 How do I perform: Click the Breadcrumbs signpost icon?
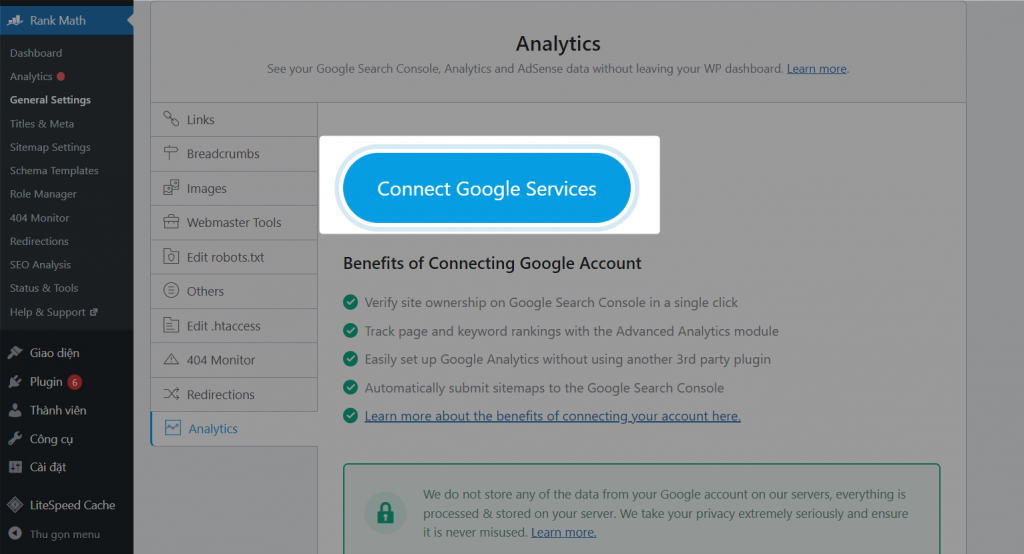click(171, 153)
